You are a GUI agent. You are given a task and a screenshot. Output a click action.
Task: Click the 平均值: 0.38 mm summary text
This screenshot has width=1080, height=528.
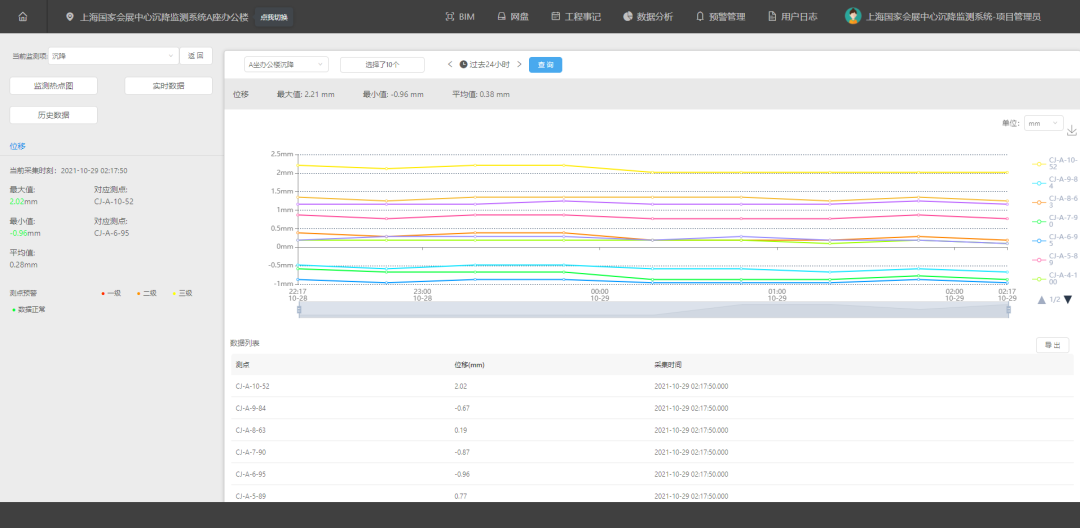pyautogui.click(x=481, y=94)
